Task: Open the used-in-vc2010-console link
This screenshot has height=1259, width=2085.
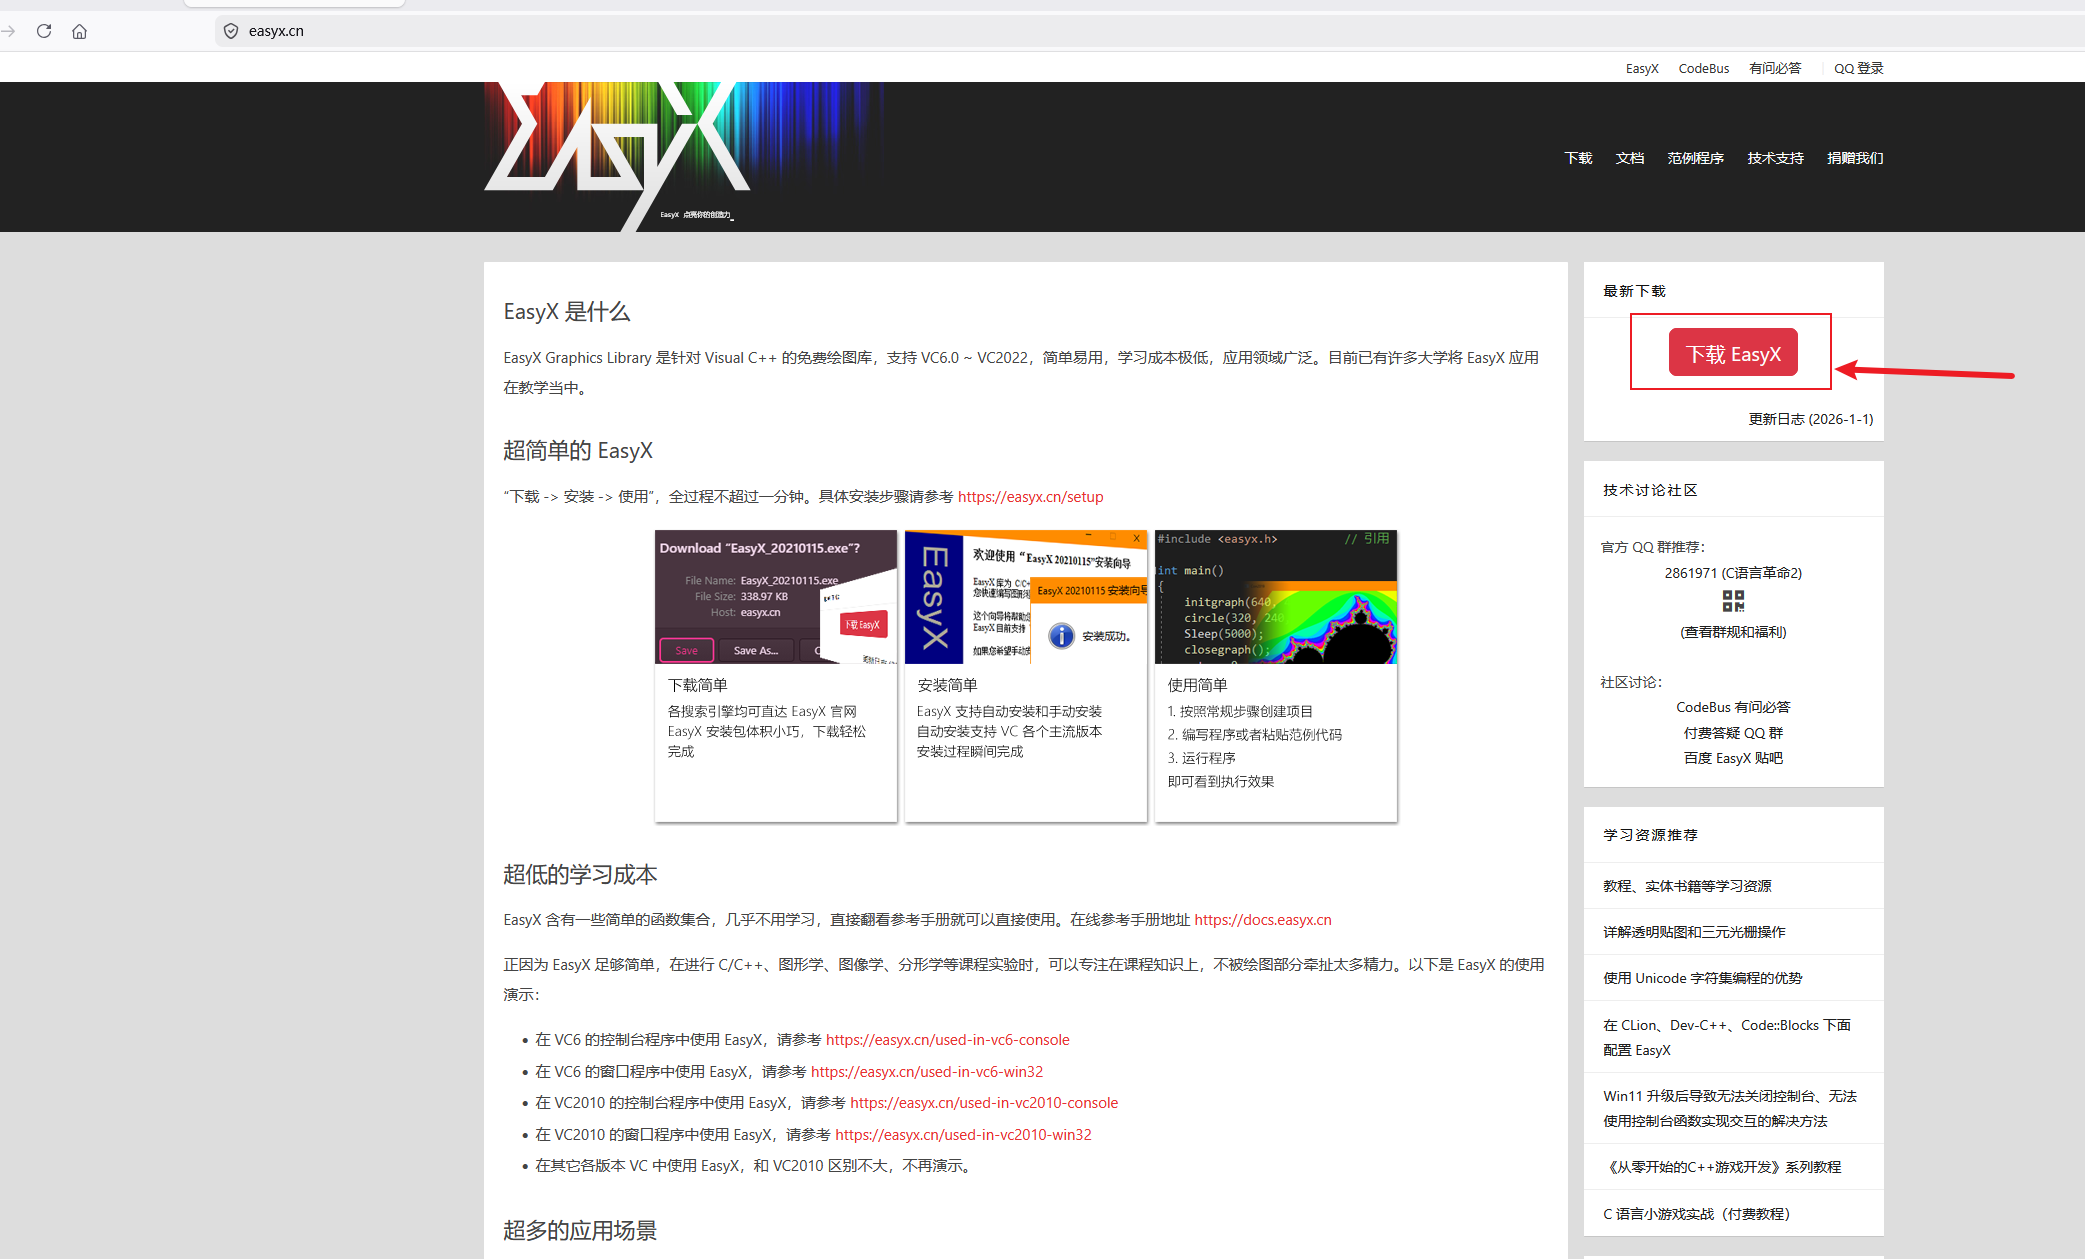Action: [x=984, y=1103]
